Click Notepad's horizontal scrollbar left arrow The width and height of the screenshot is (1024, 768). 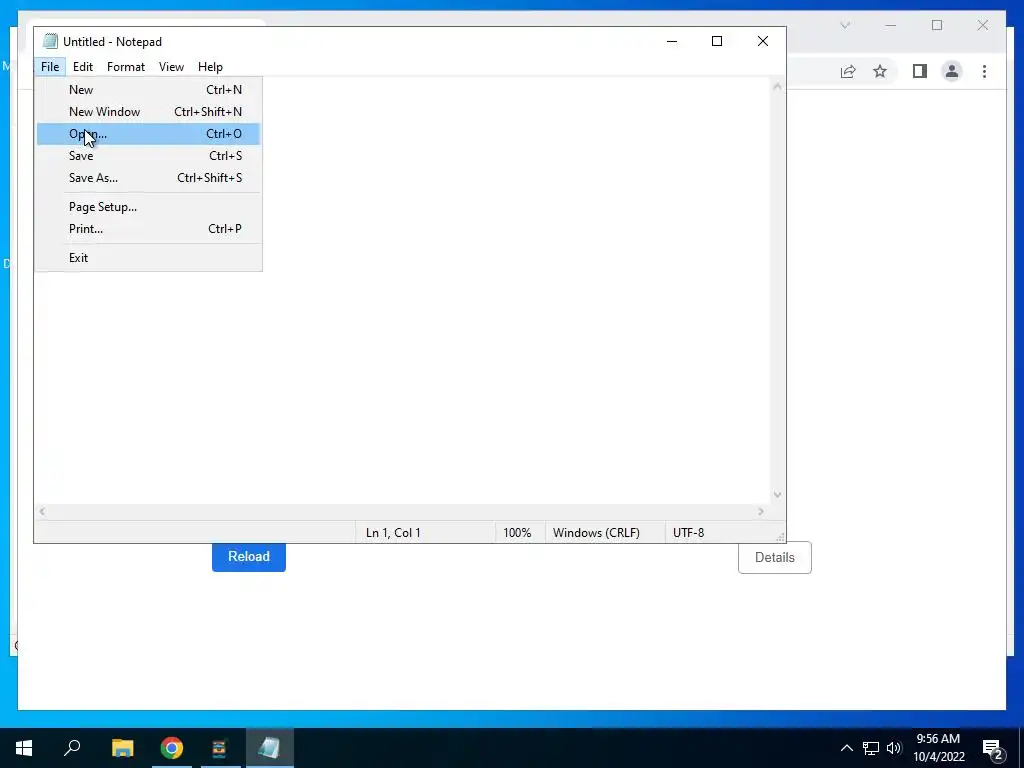pos(42,511)
